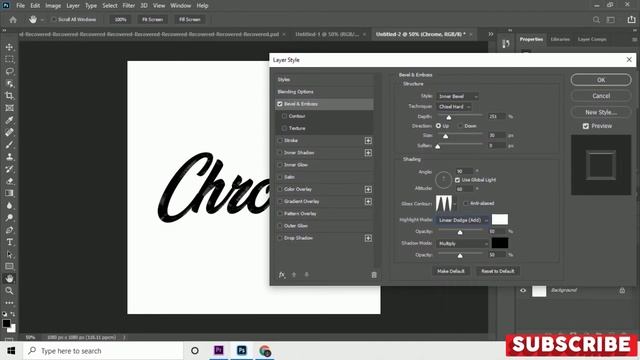
Task: Open the Filter menu
Action: (x=129, y=6)
